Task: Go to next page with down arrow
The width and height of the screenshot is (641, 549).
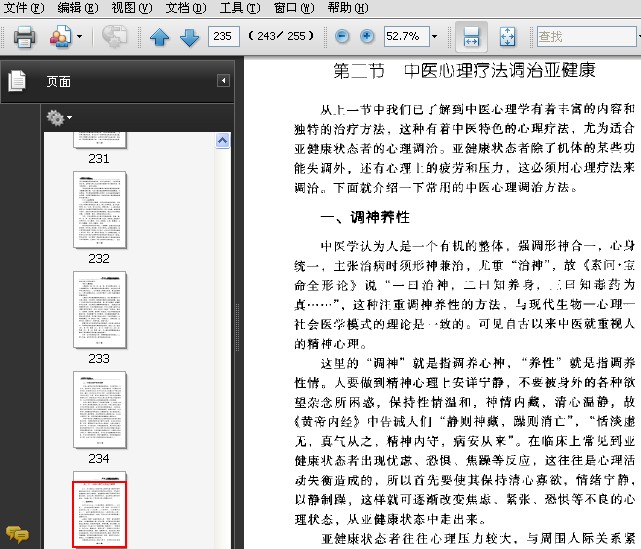Action: [x=189, y=38]
